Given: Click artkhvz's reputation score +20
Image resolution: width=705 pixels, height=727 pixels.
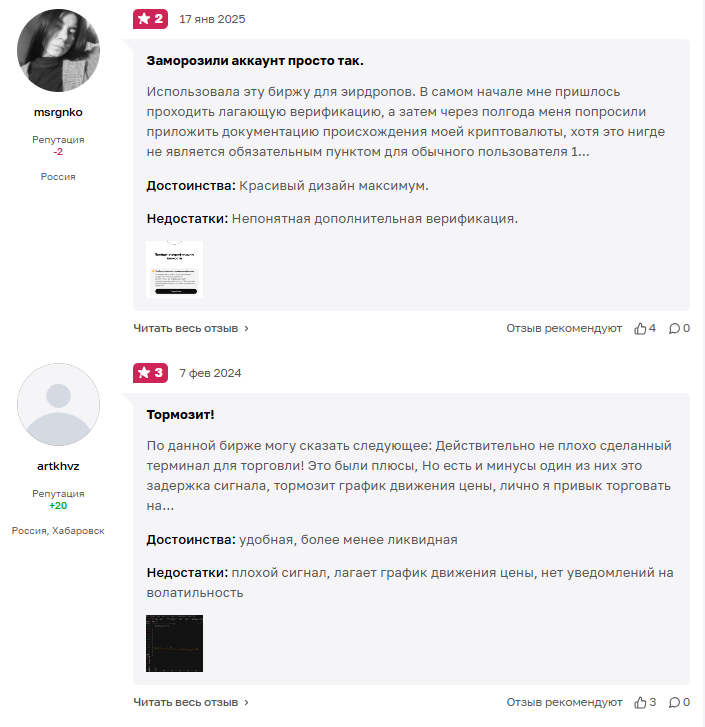Looking at the screenshot, I should [58, 506].
